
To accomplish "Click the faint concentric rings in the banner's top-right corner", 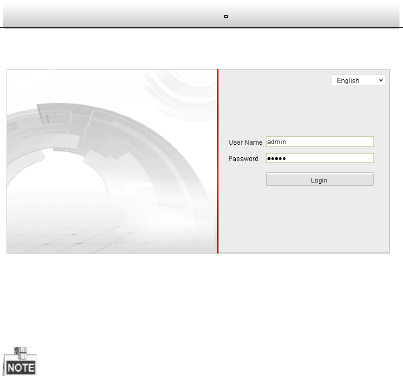I will 182,93.
